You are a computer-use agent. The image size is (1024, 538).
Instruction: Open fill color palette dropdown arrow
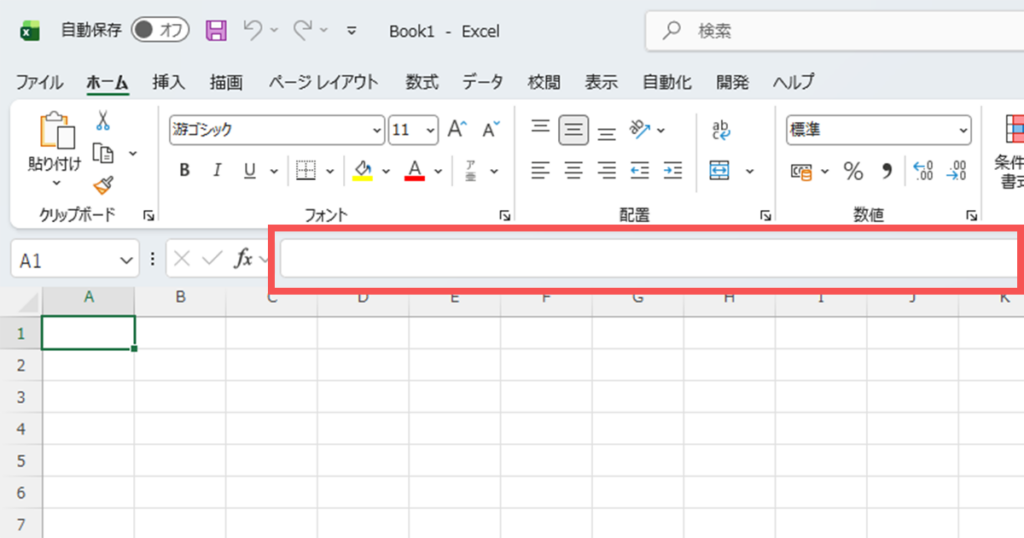(386, 171)
